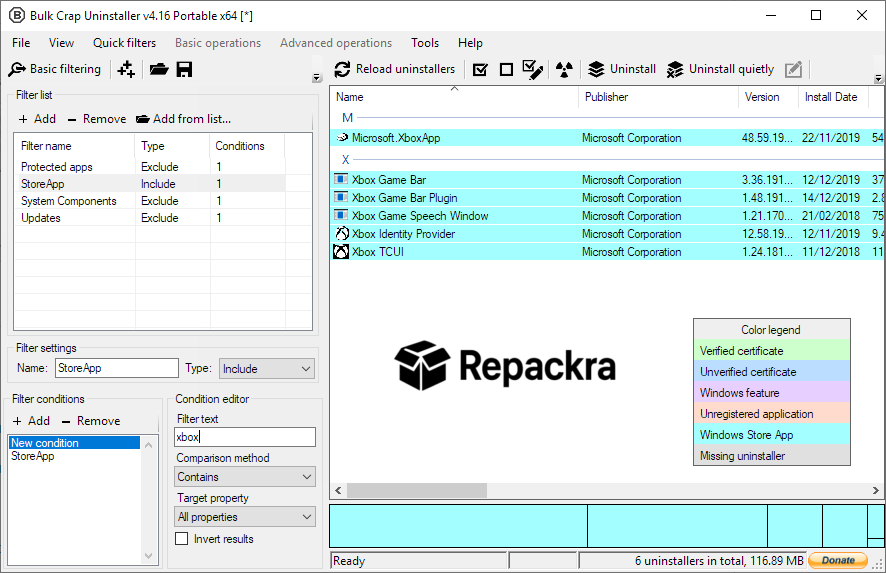Screen dimensions: 886x573
Task: Select the Updates filter row
Action: (x=150, y=218)
